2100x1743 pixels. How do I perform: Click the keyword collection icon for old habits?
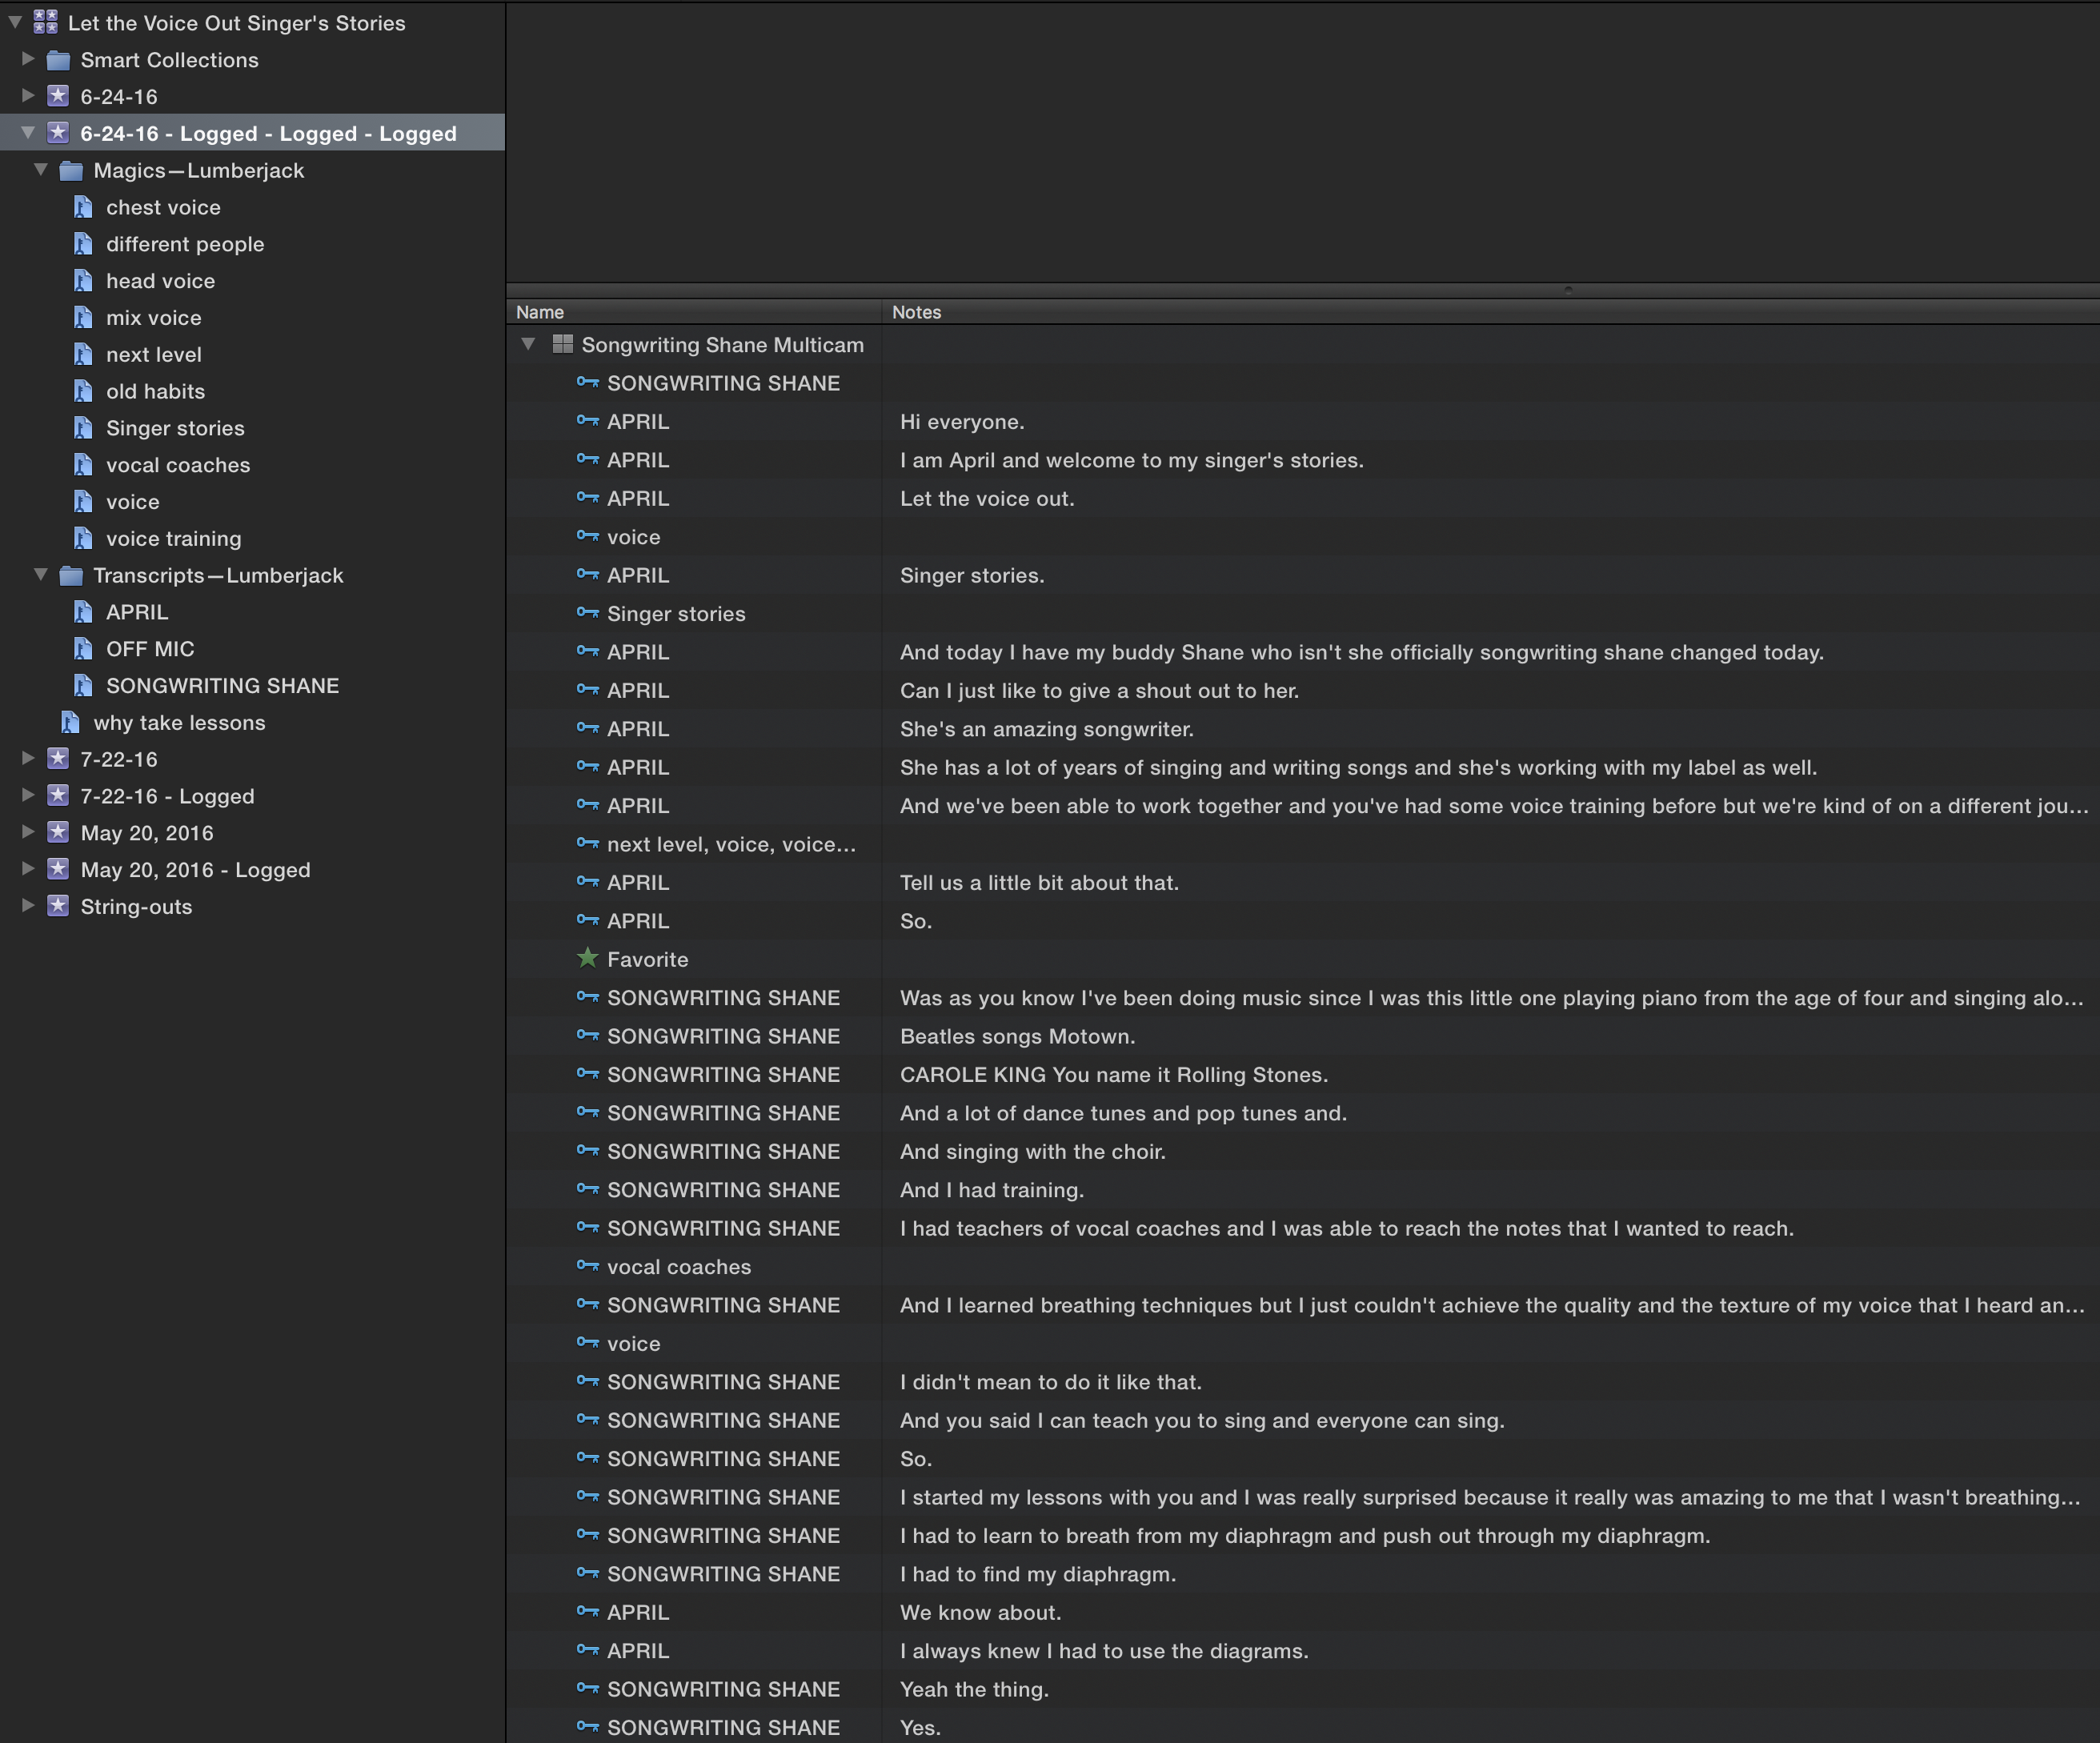83,391
